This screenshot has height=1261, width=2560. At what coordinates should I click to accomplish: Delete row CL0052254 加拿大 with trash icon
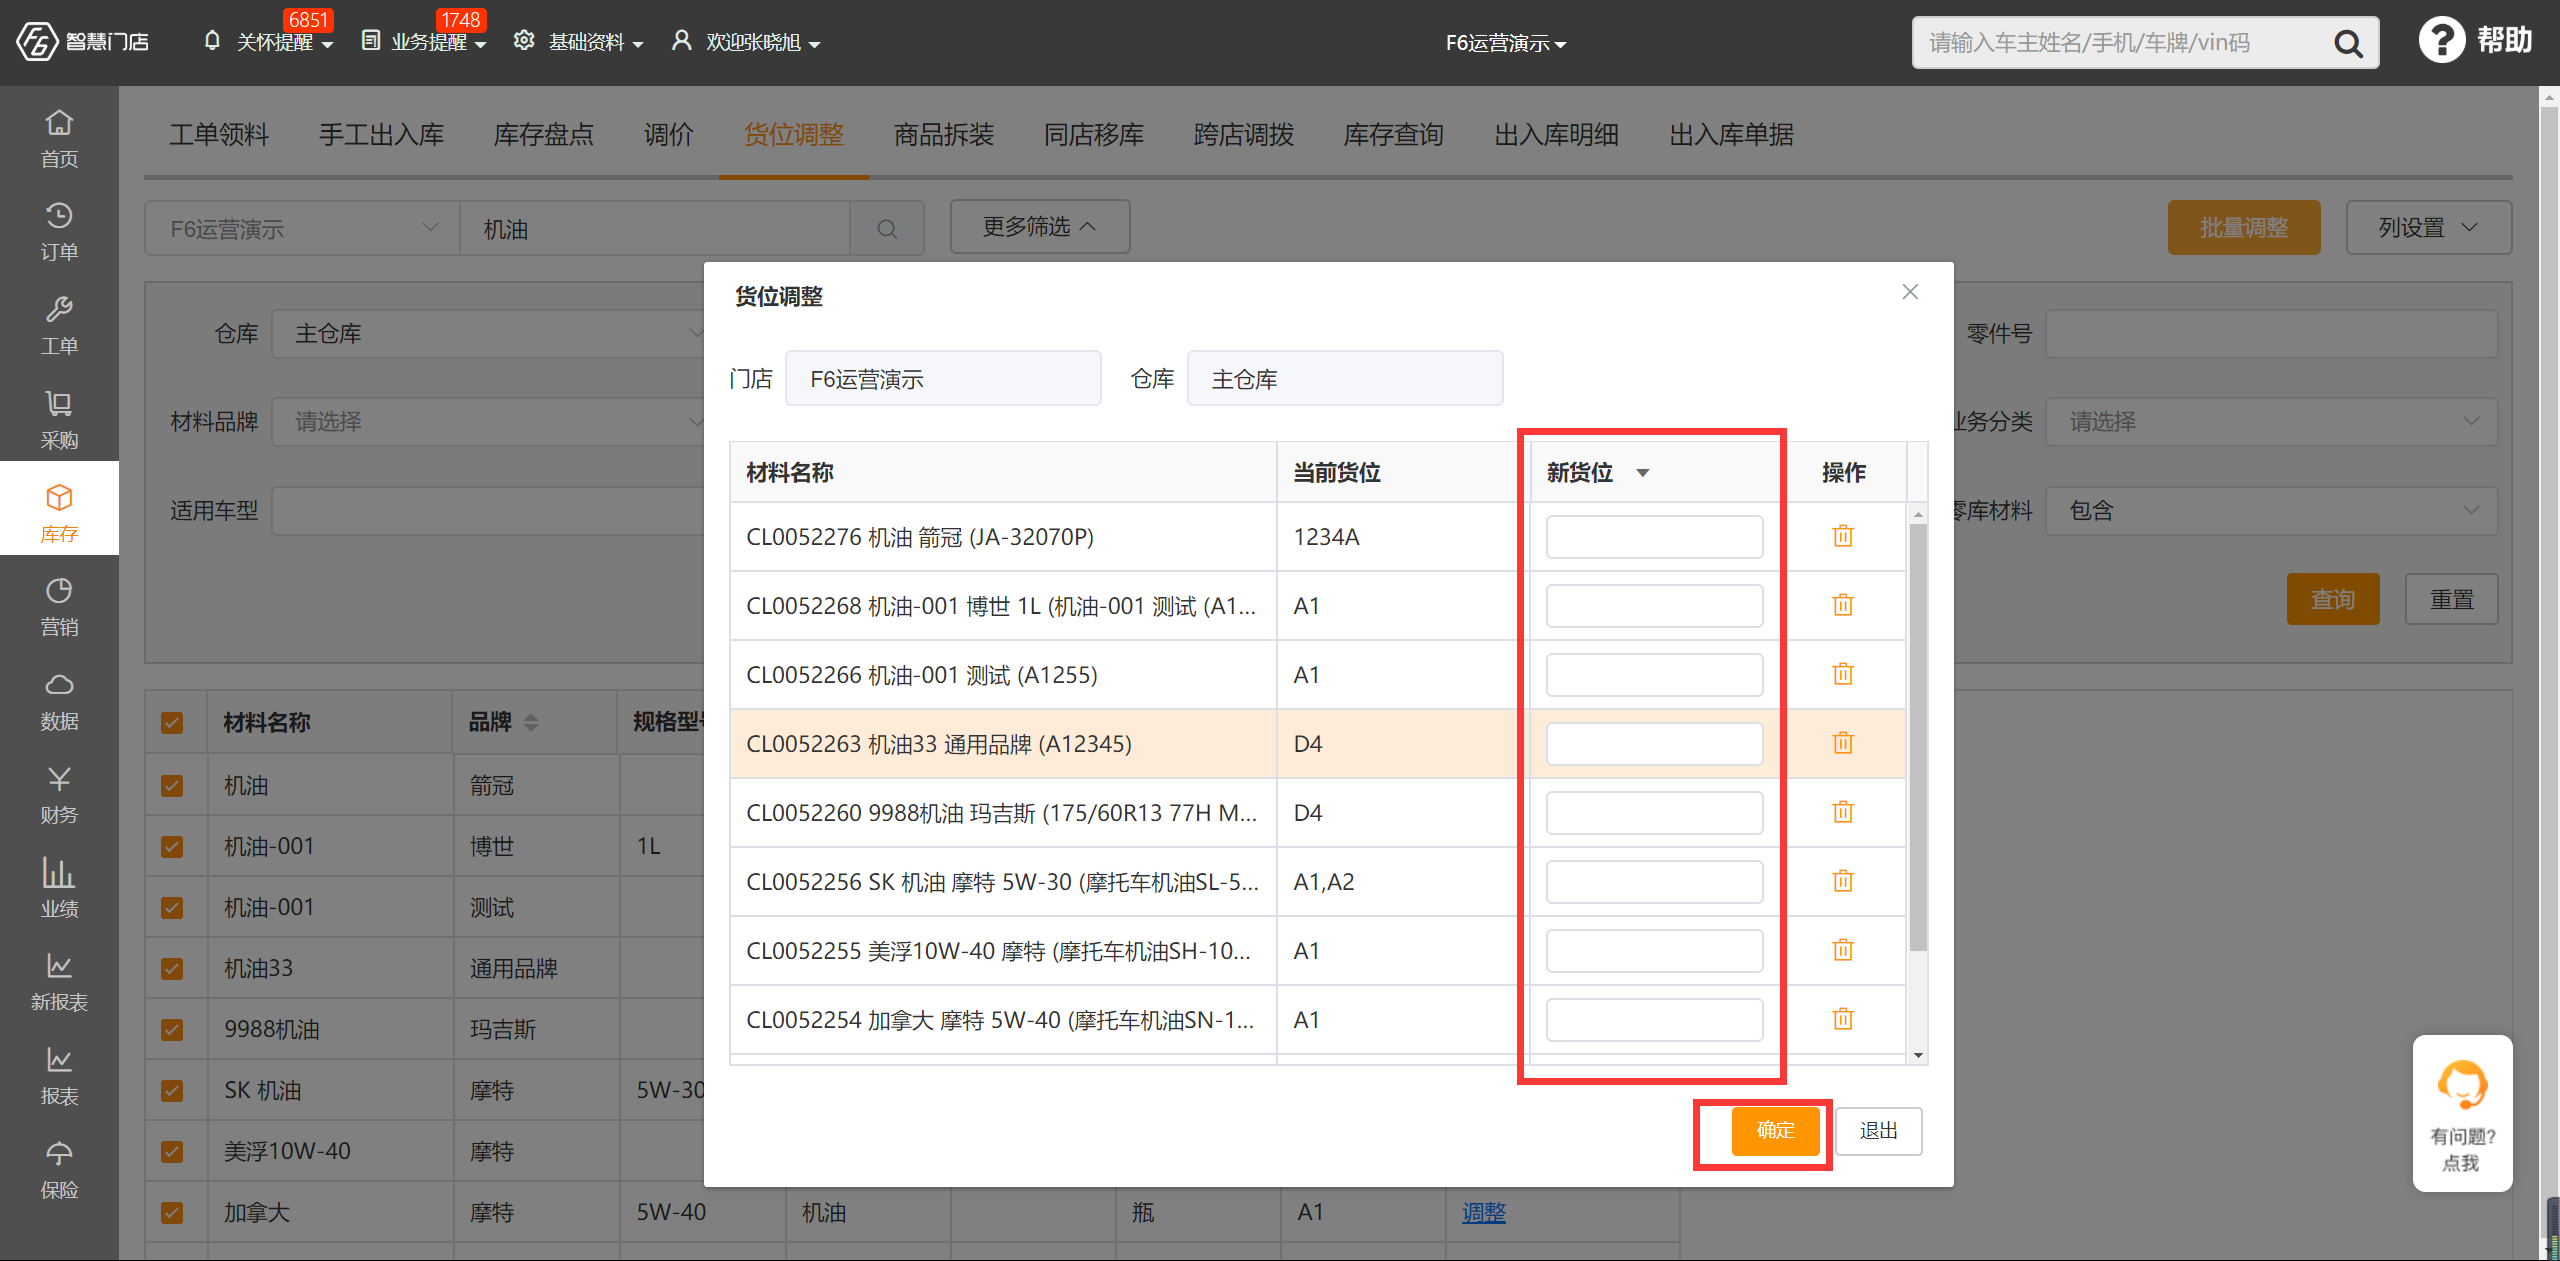[1843, 1019]
